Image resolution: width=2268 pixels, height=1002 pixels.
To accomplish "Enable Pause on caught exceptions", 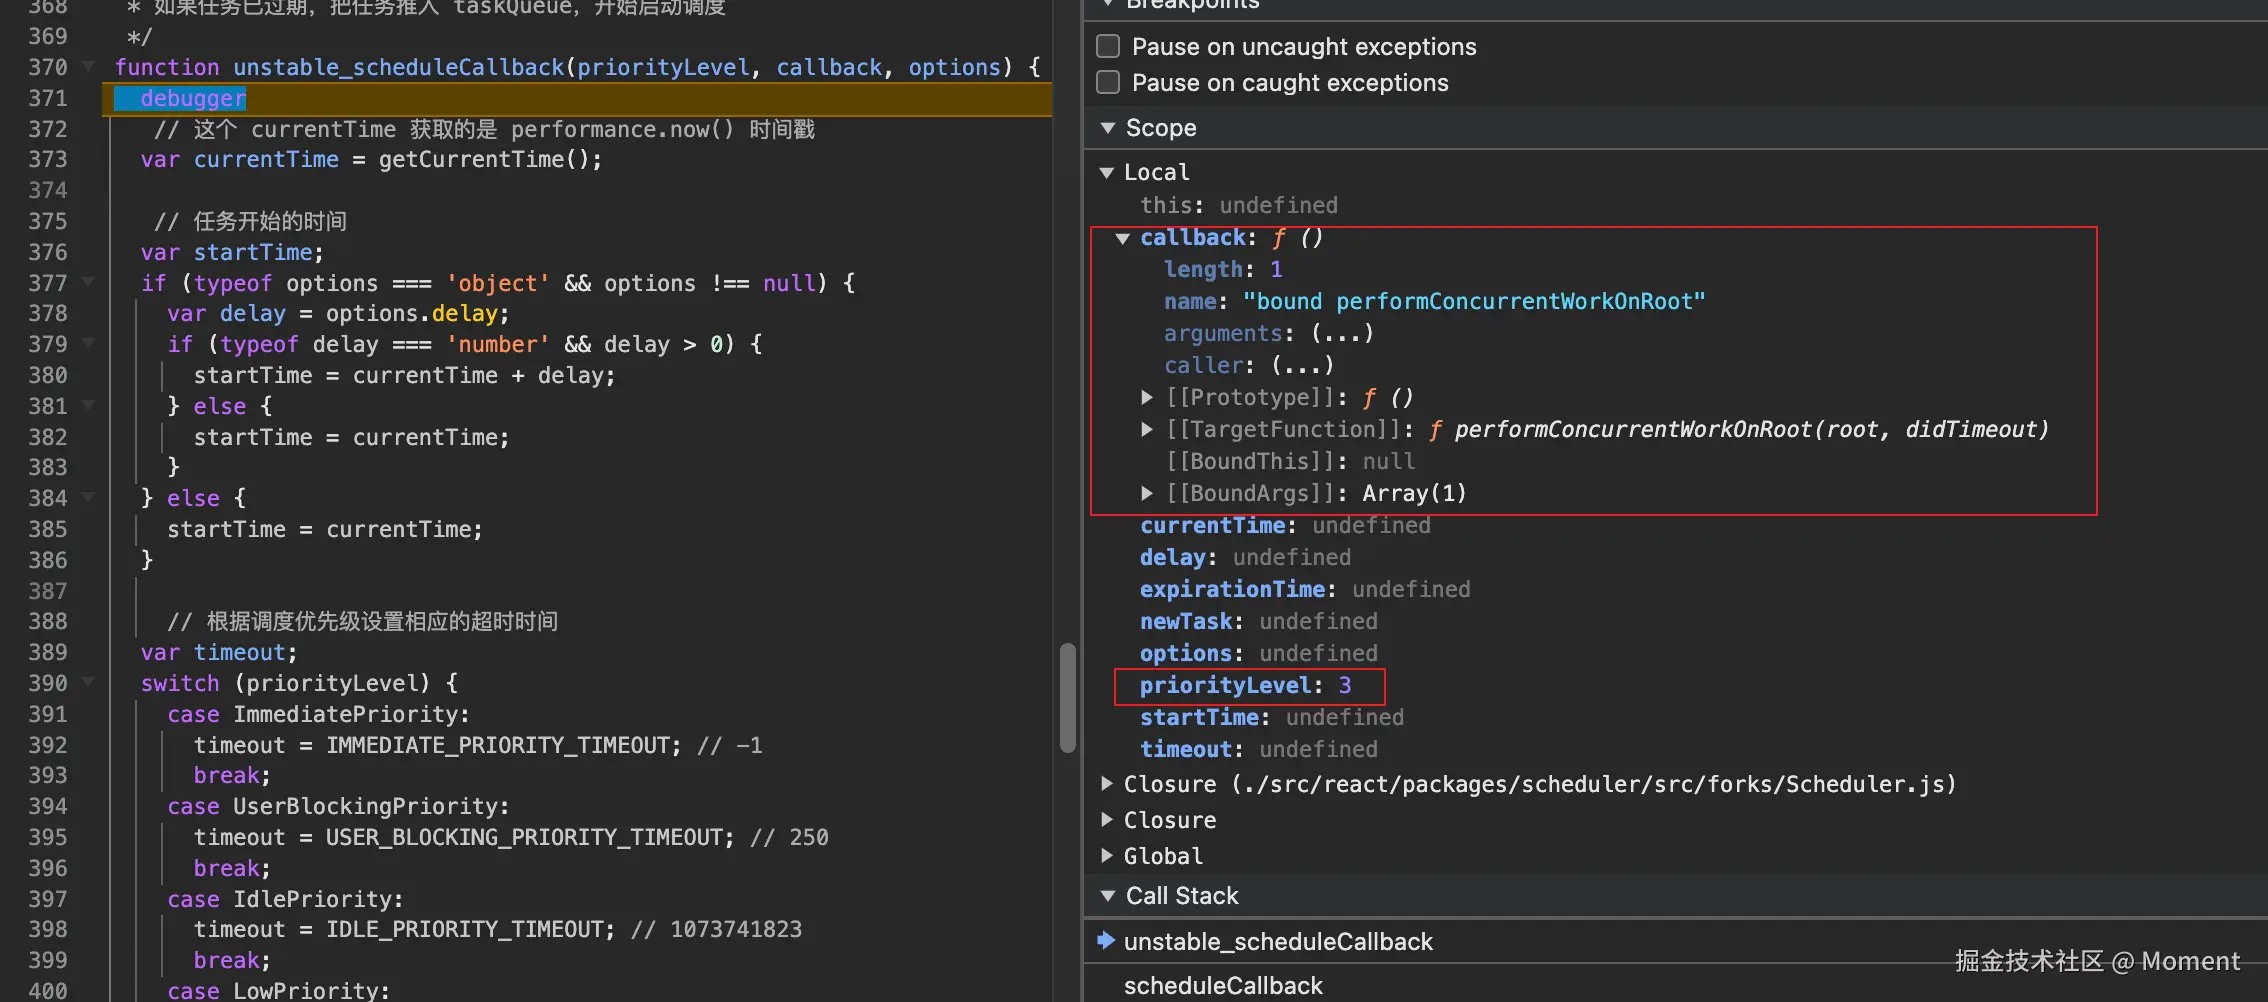I will click(1108, 83).
